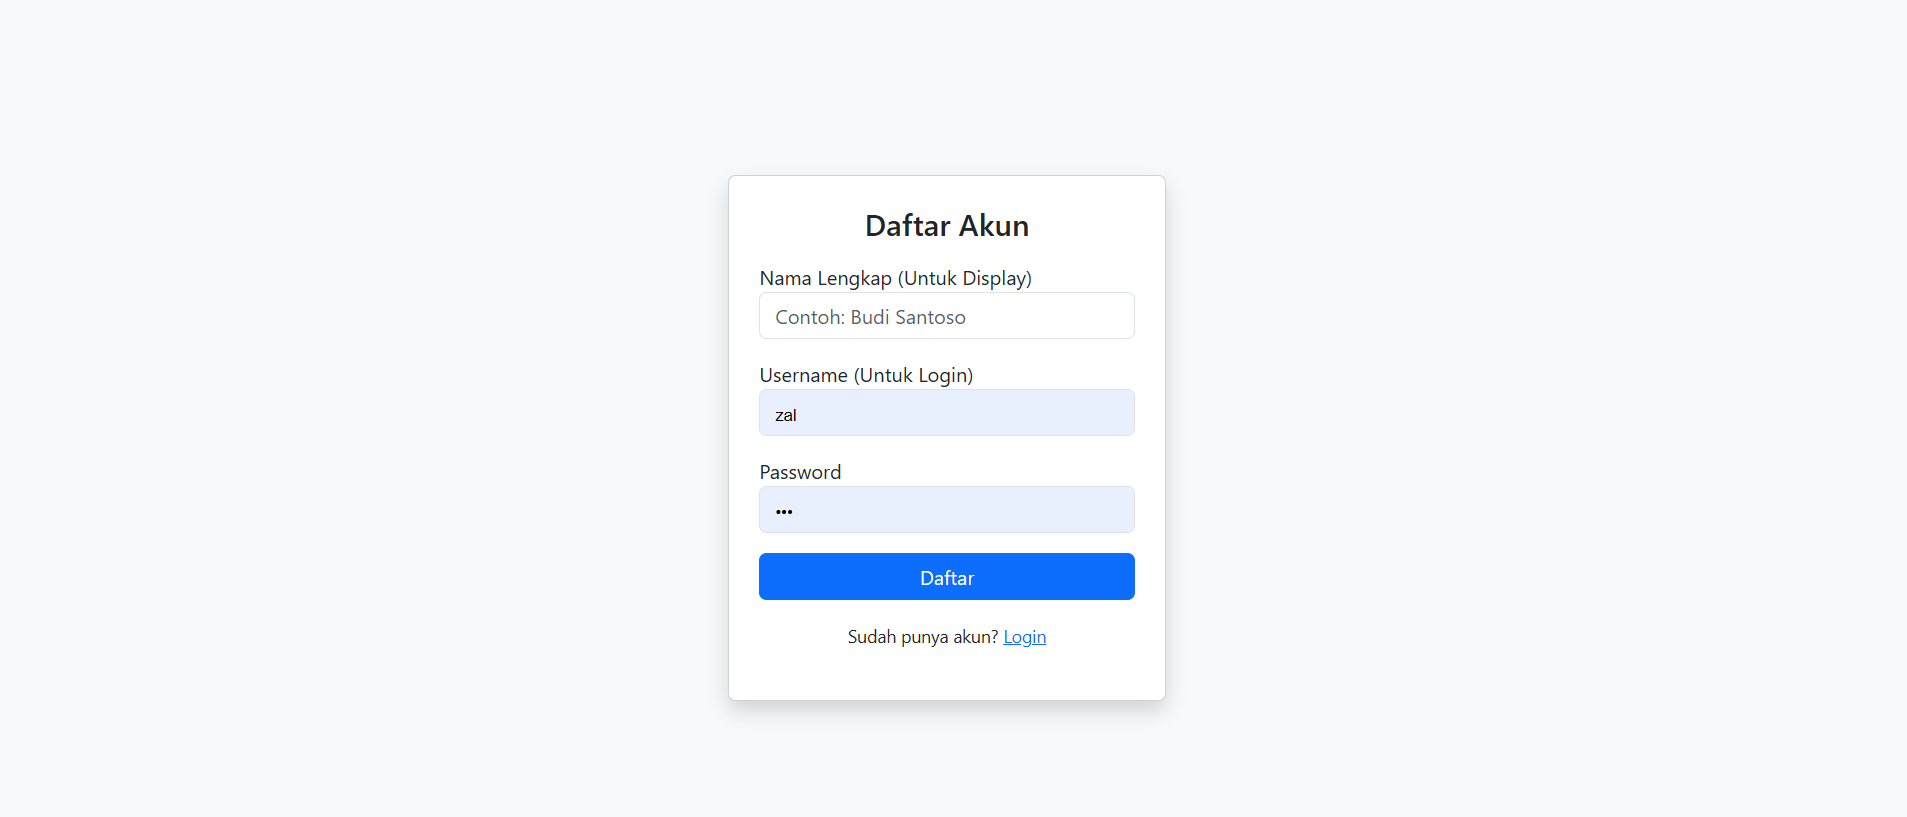Click the masked password dots
The height and width of the screenshot is (817, 1907).
[x=784, y=512]
